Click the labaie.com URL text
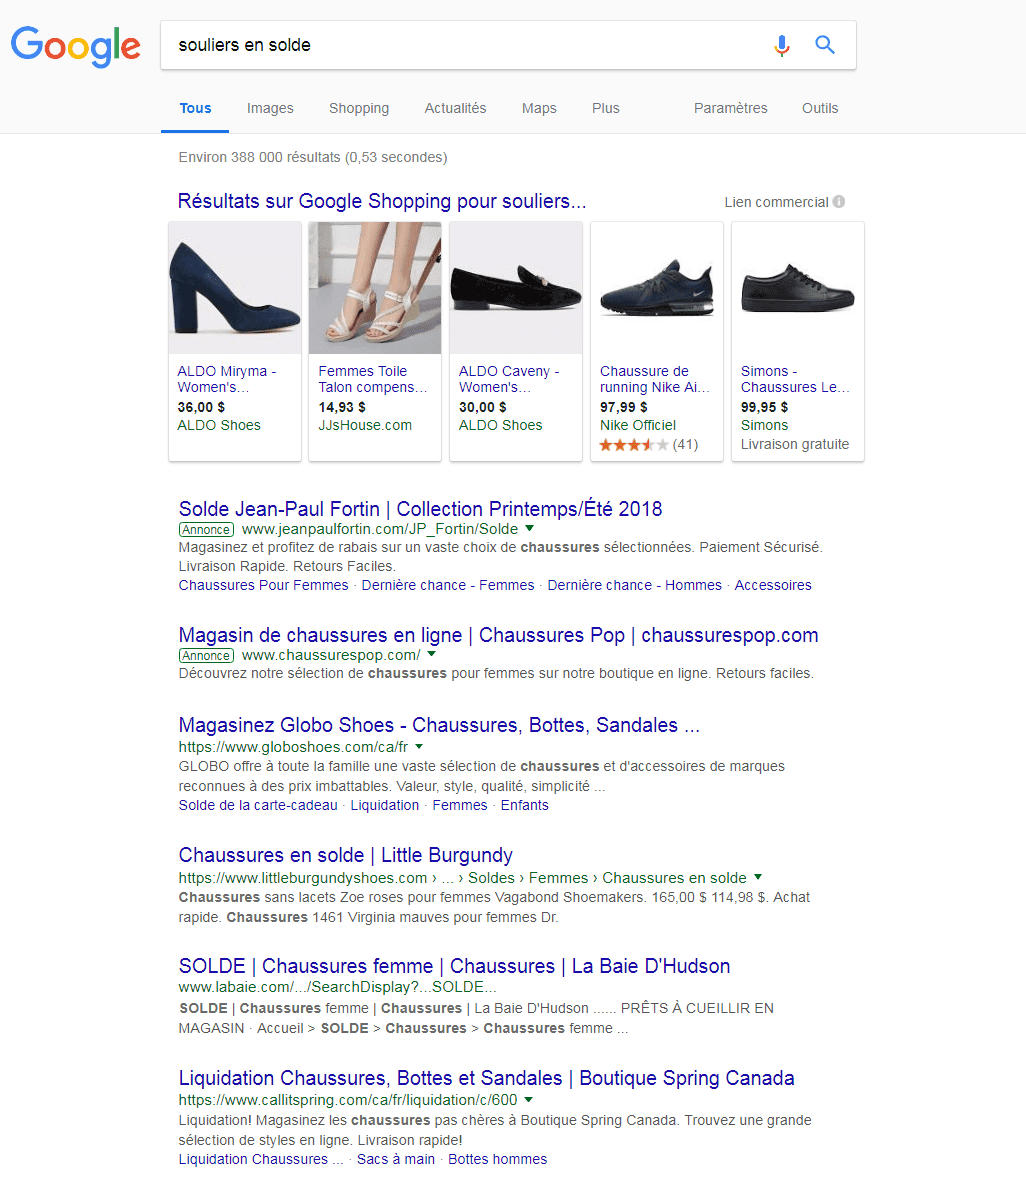1026x1194 pixels. click(337, 987)
